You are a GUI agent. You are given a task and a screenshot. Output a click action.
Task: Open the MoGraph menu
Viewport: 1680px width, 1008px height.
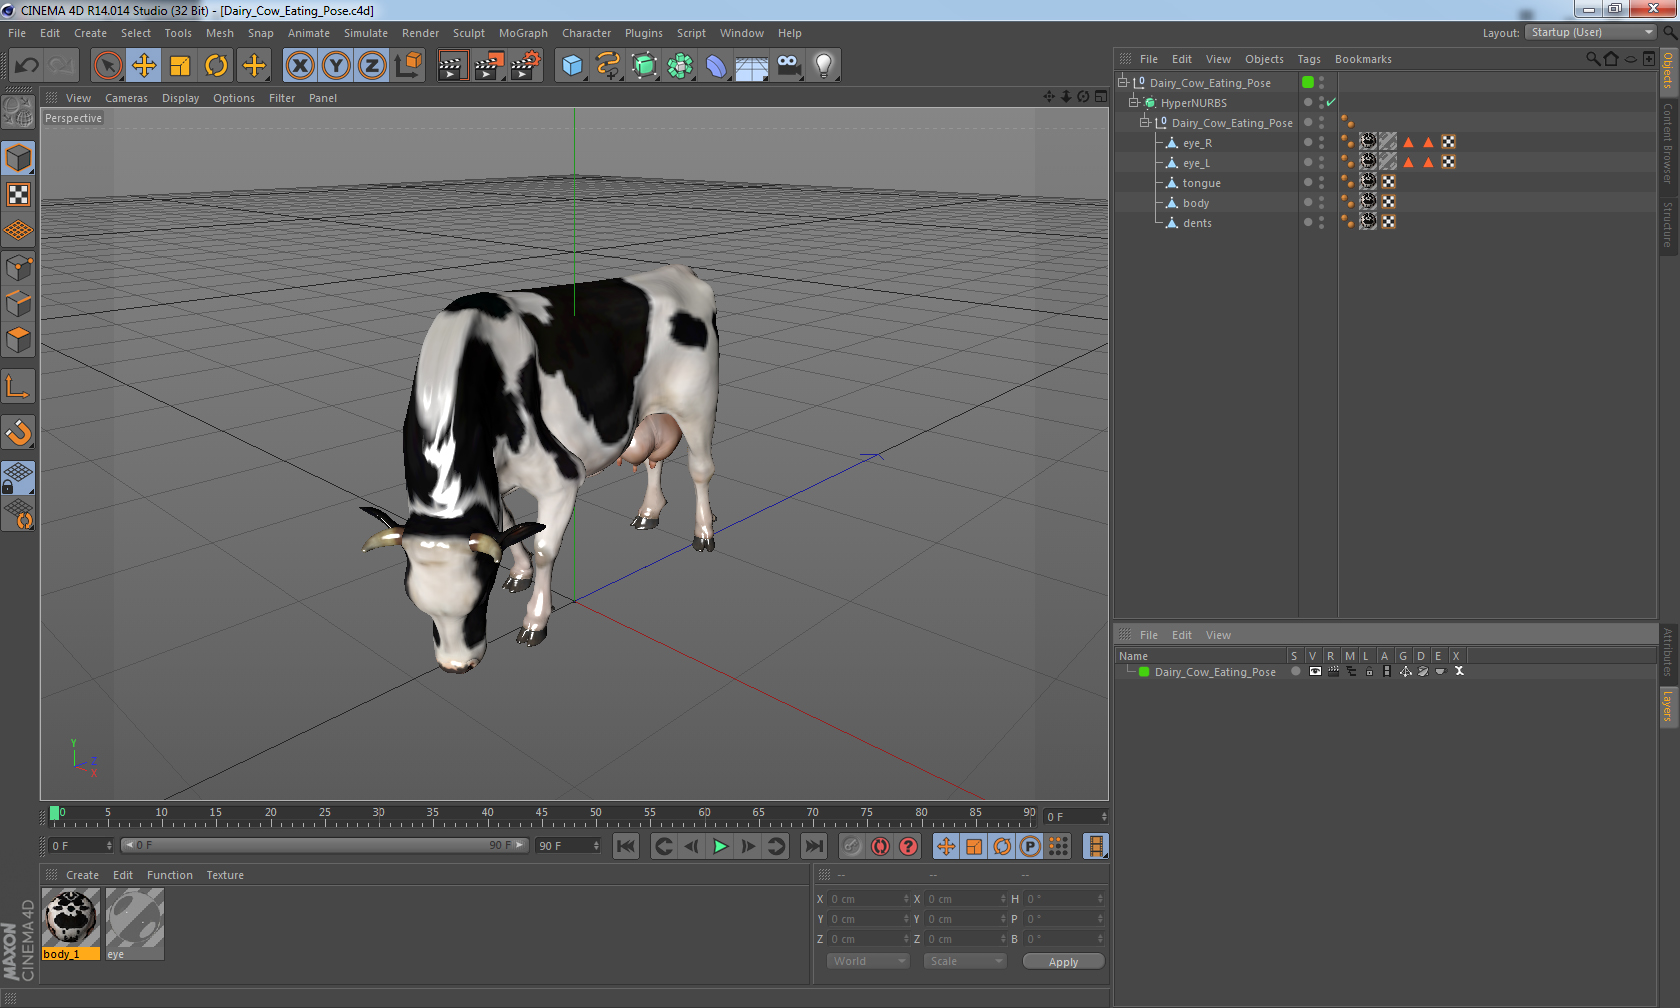(x=523, y=33)
